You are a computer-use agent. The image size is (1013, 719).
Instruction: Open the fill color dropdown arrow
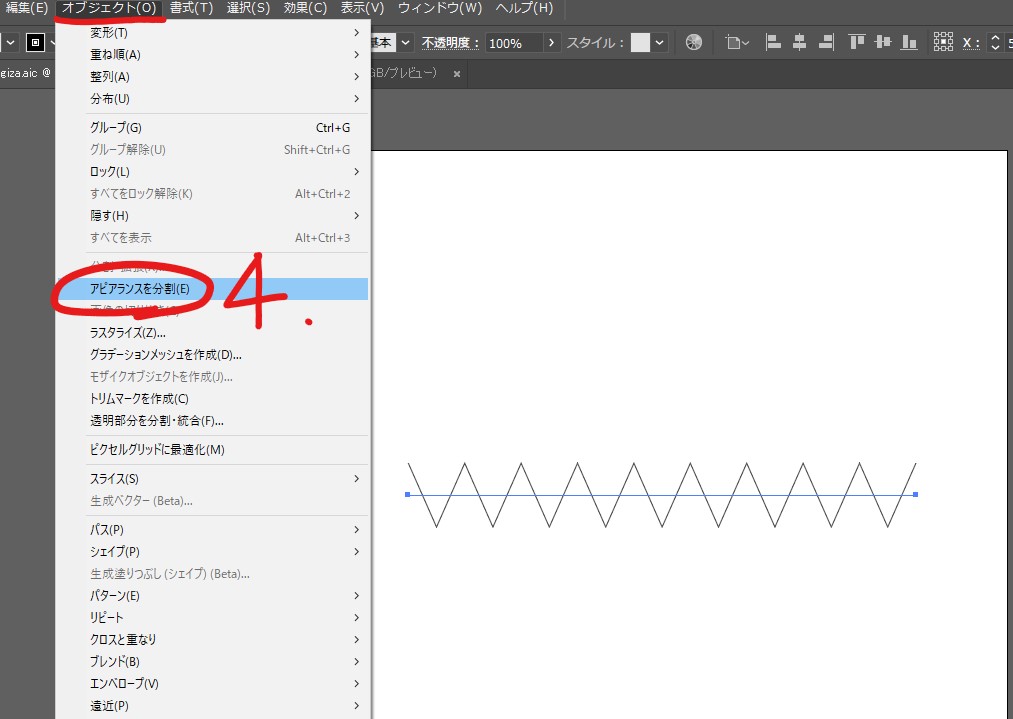(x=10, y=43)
